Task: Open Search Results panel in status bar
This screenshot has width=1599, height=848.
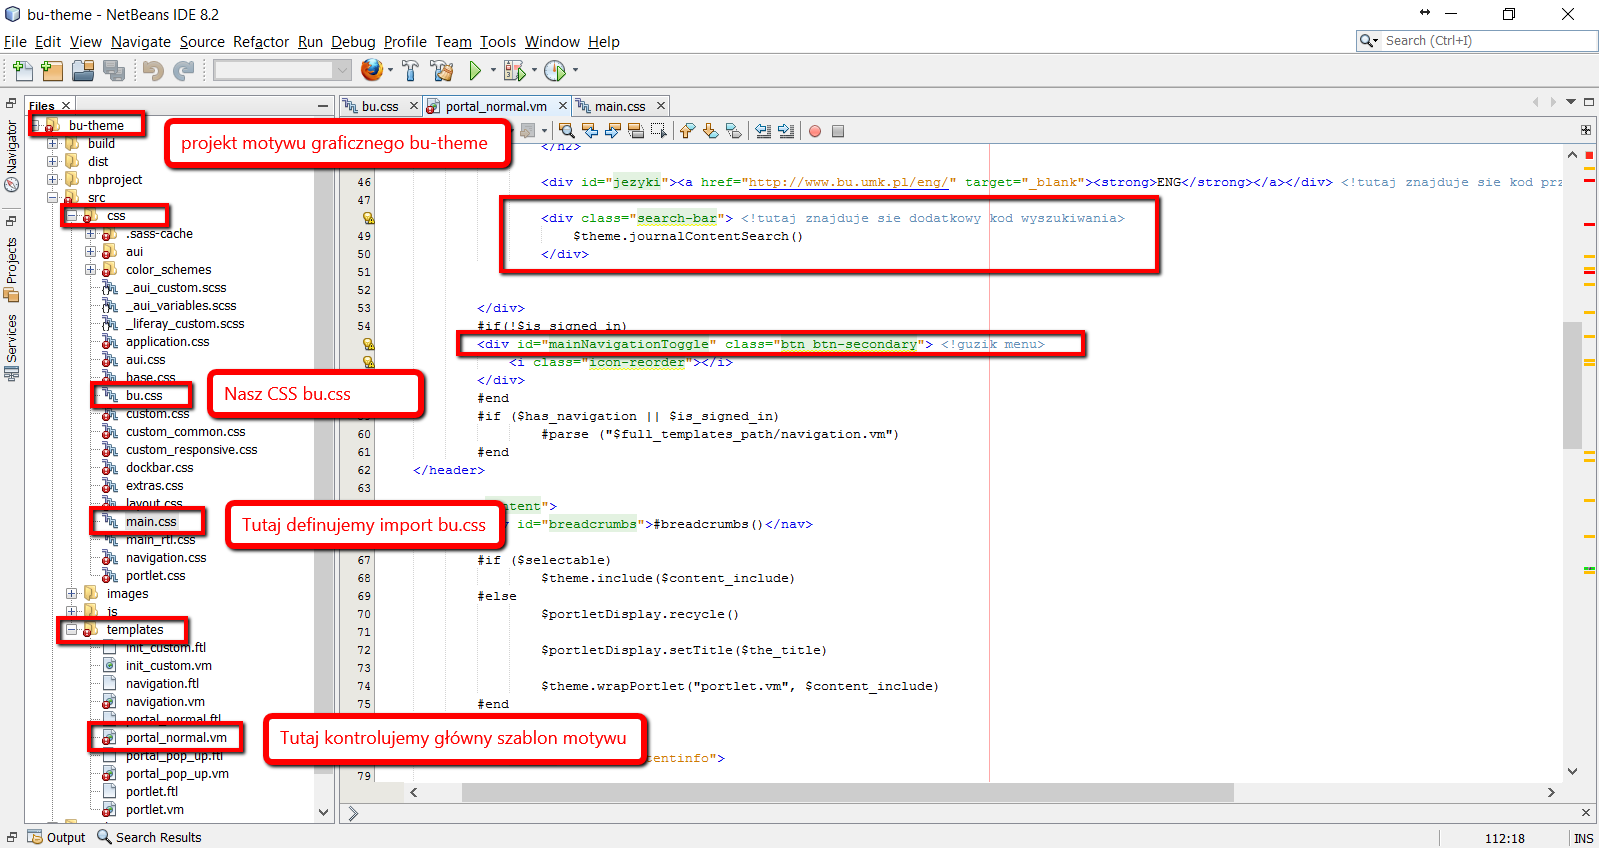Action: (x=149, y=837)
